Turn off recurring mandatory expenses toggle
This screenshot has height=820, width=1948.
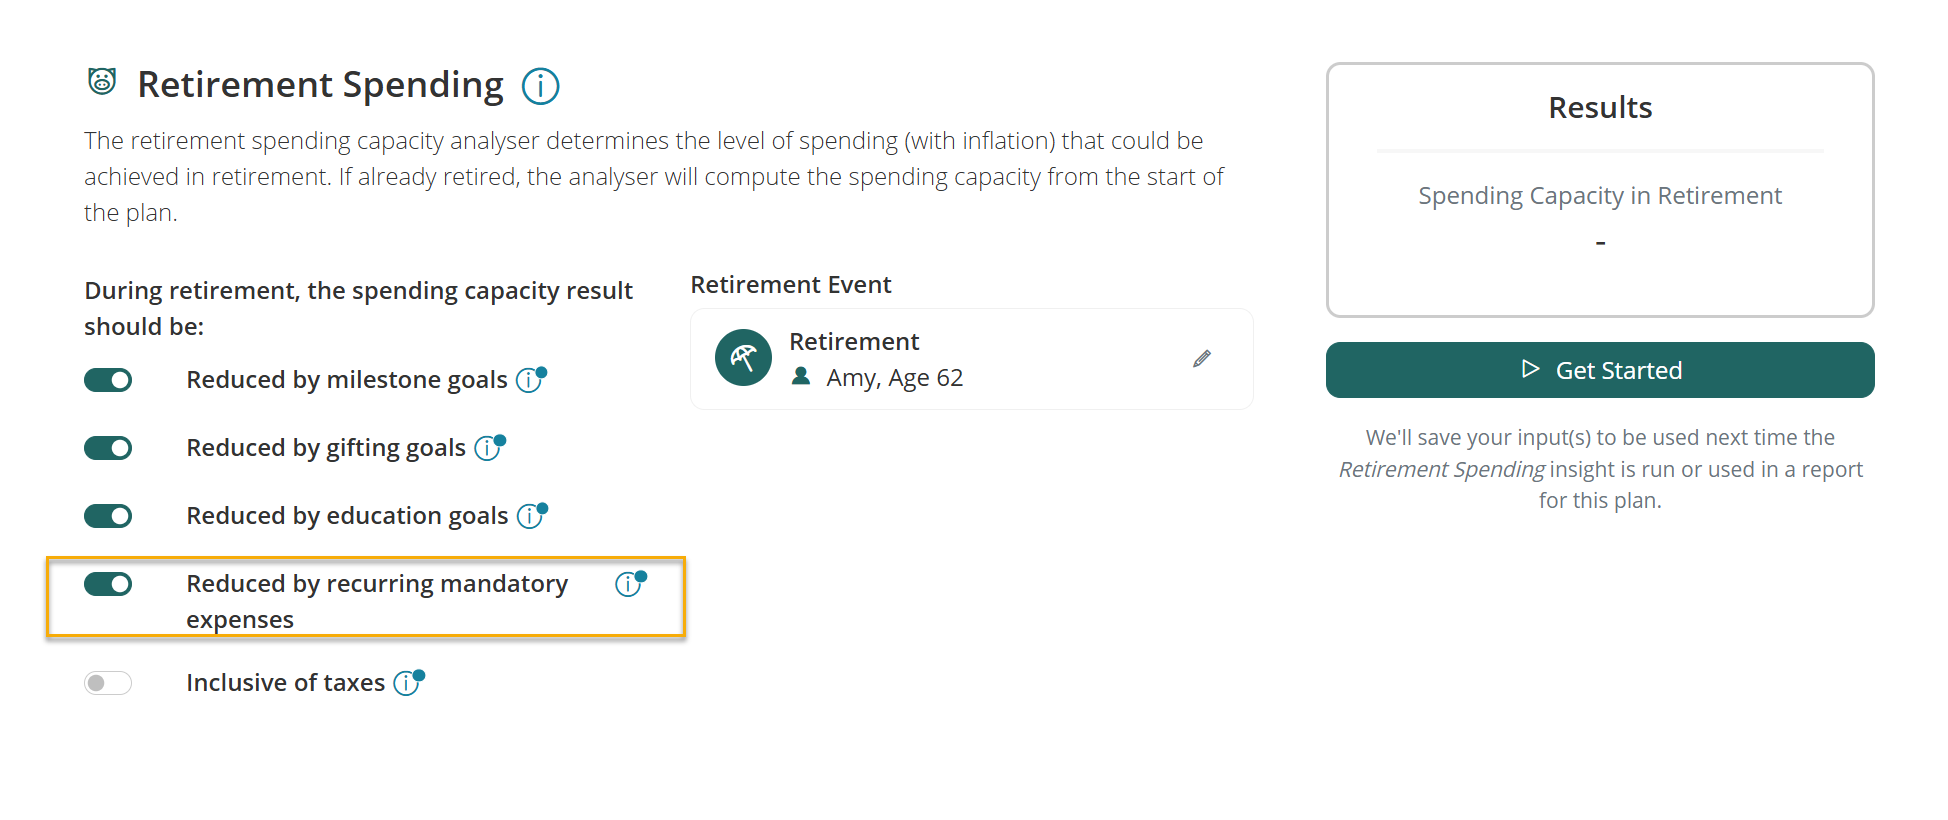(108, 584)
